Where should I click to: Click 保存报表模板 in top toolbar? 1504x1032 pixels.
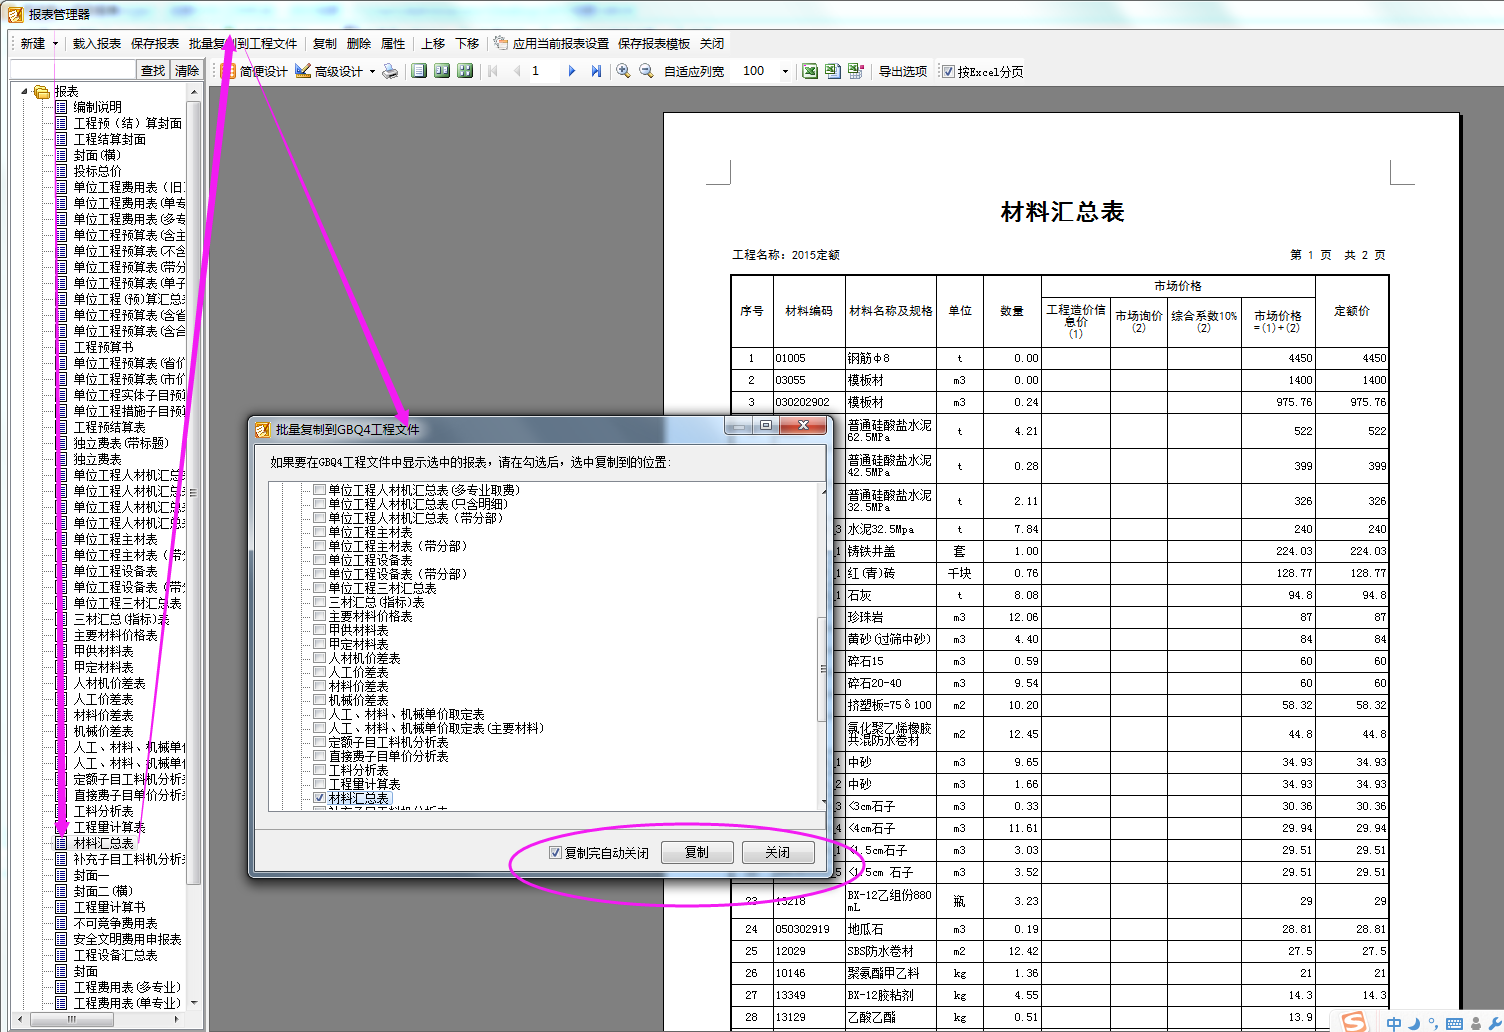click(x=654, y=44)
